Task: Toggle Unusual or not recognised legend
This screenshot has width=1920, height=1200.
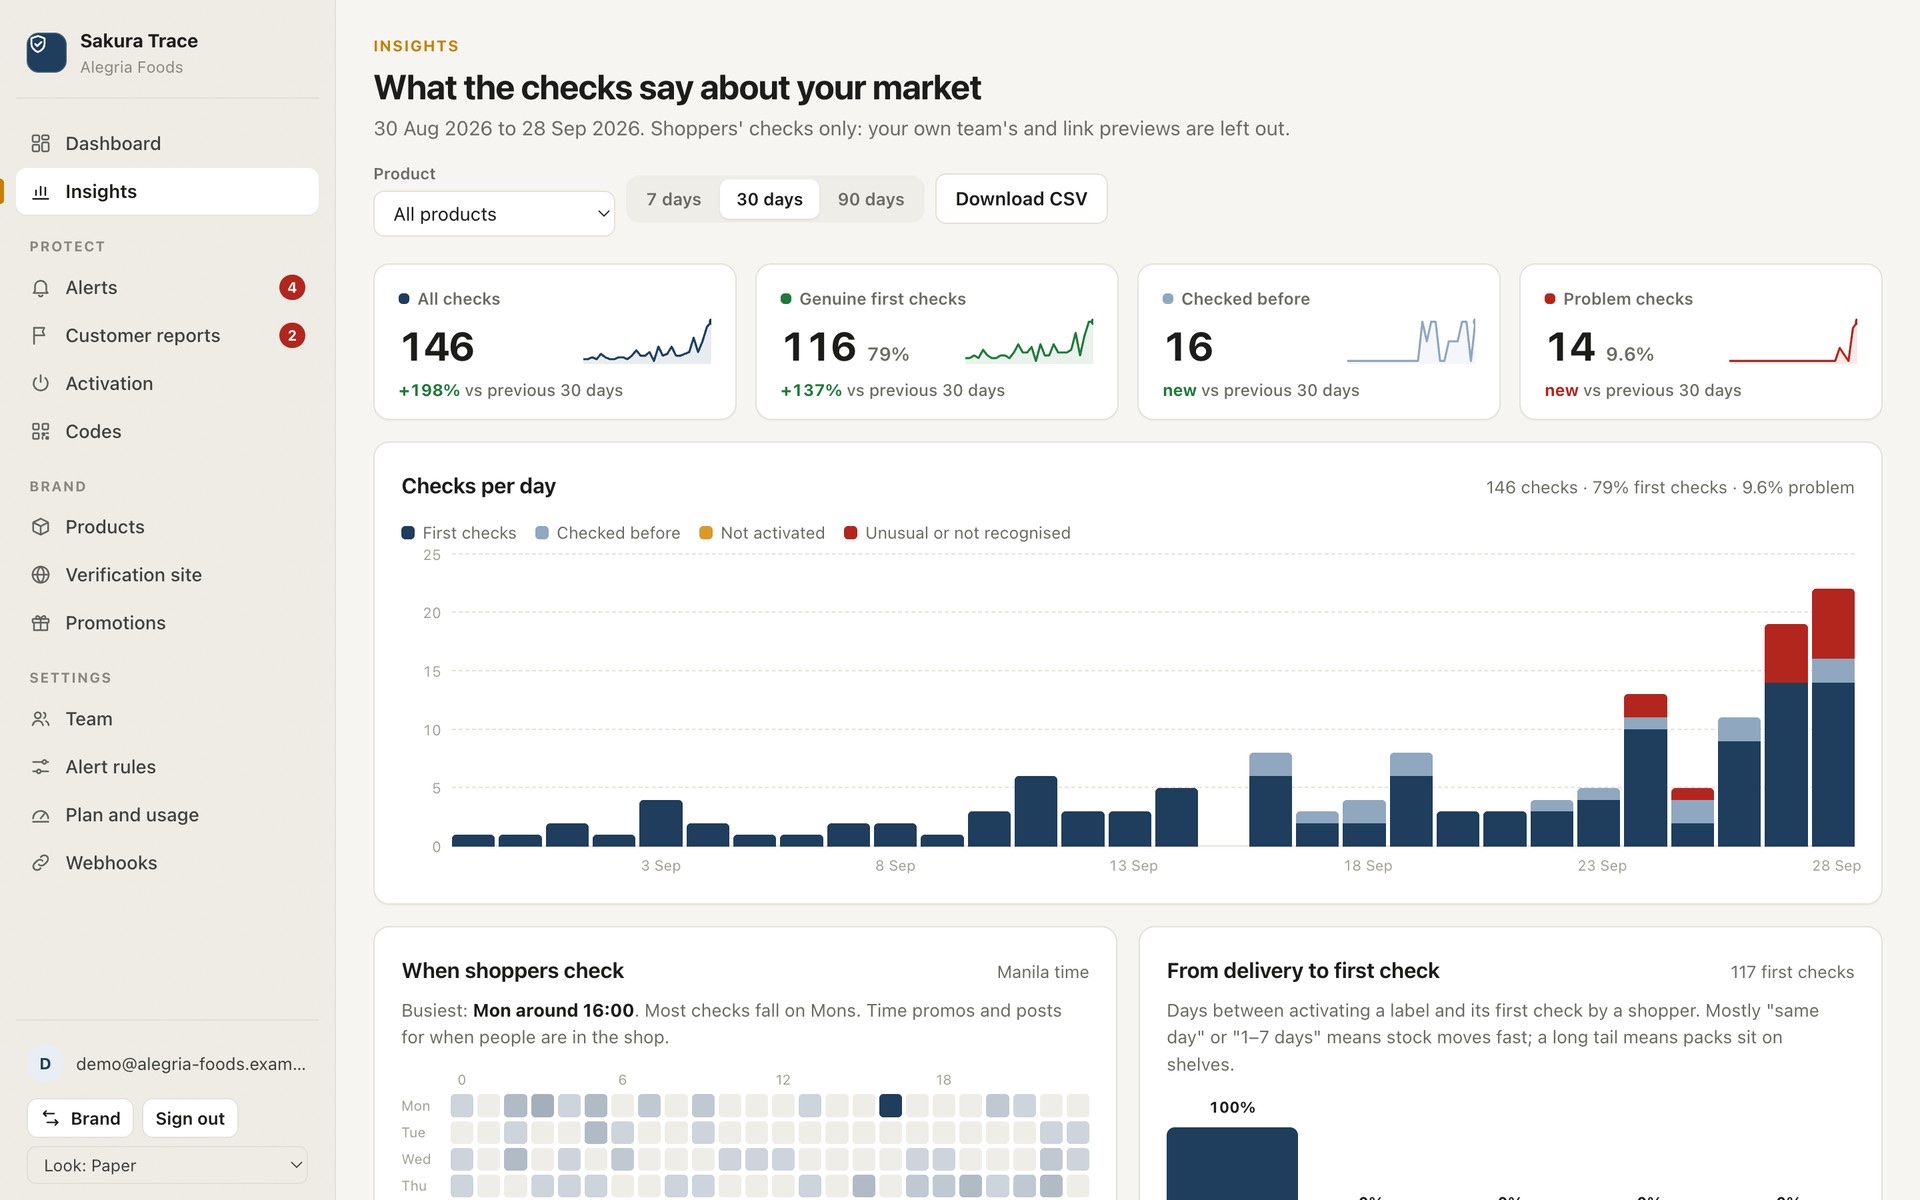Action: pos(957,533)
